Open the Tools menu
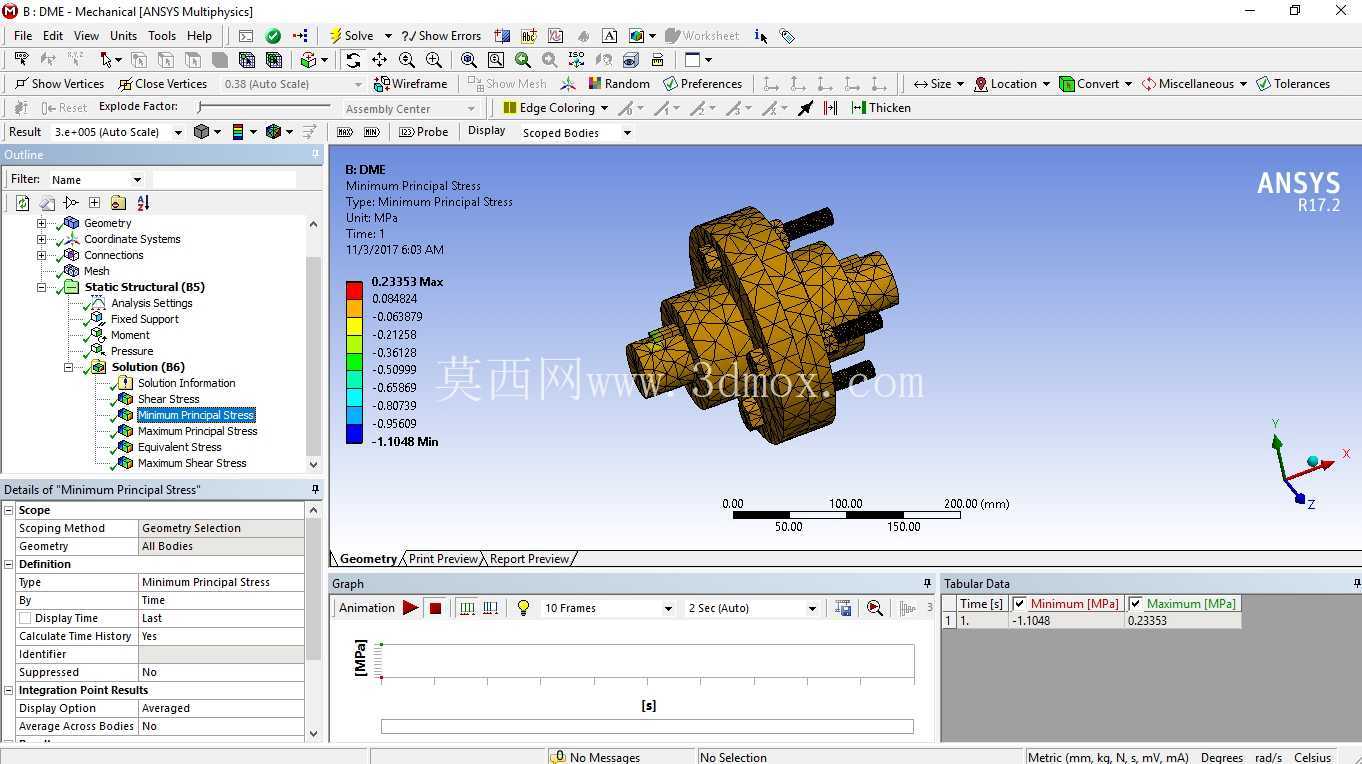 coord(162,36)
